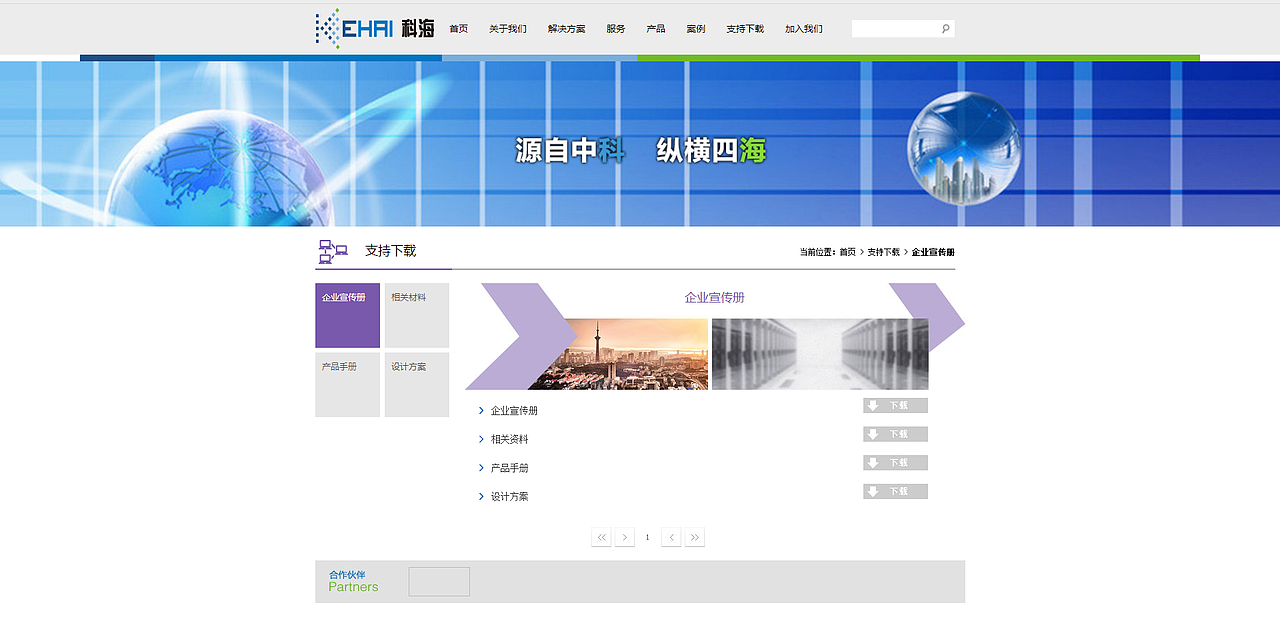Open the 产品 menu item

pyautogui.click(x=656, y=29)
